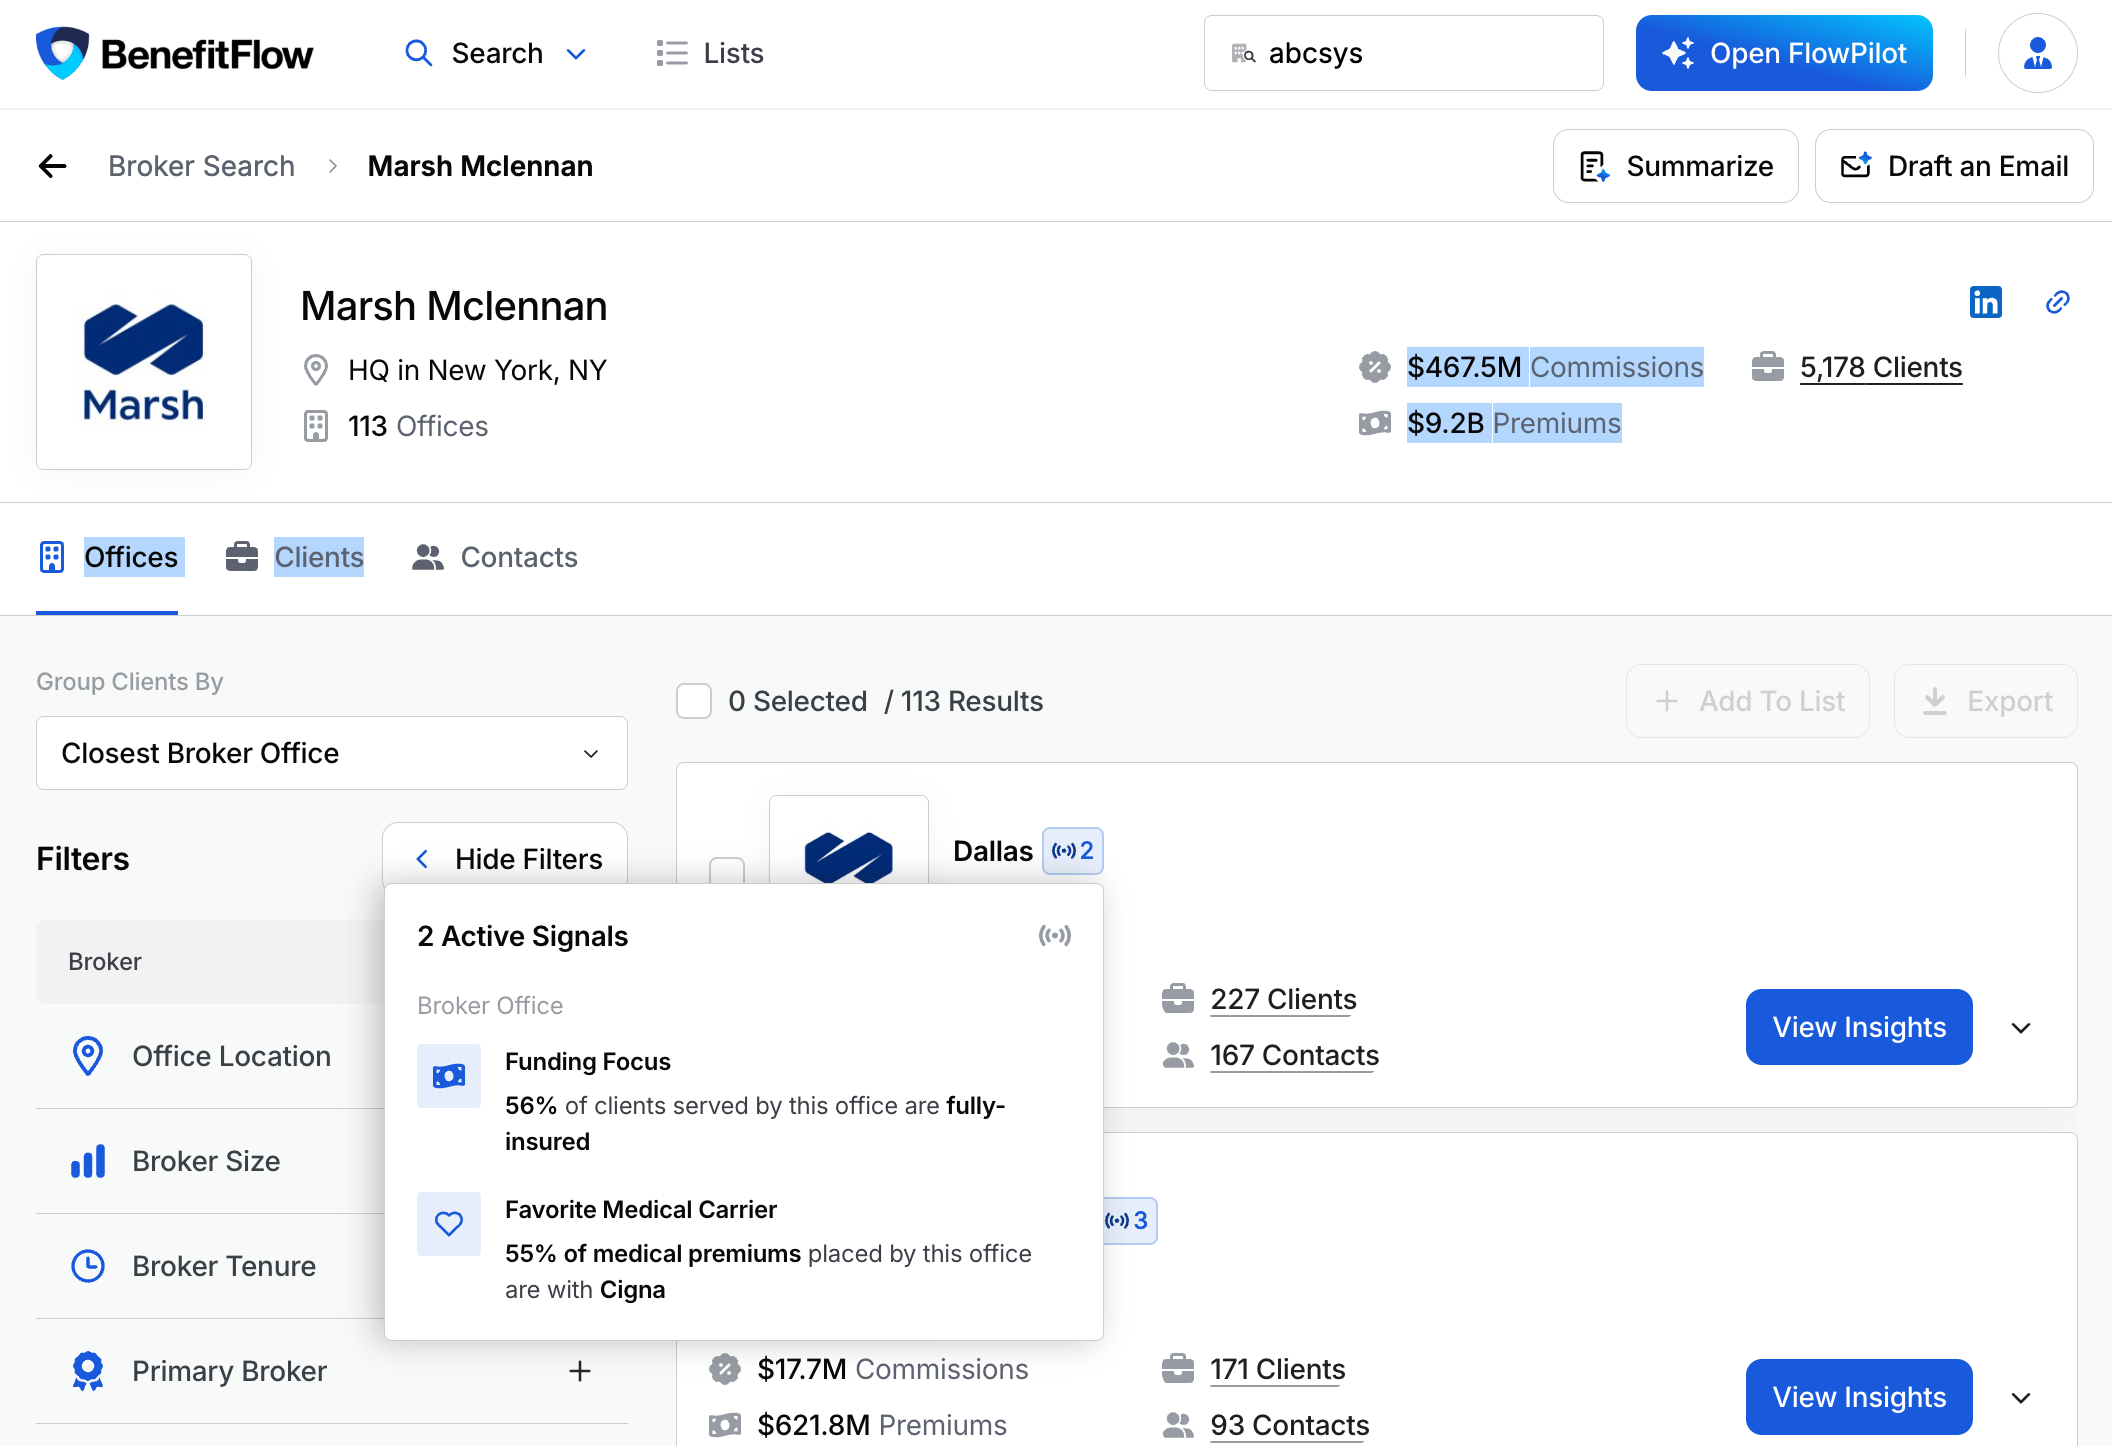Click the briefcase icon beside 227 Clients
2112x1446 pixels.
pos(1178,999)
